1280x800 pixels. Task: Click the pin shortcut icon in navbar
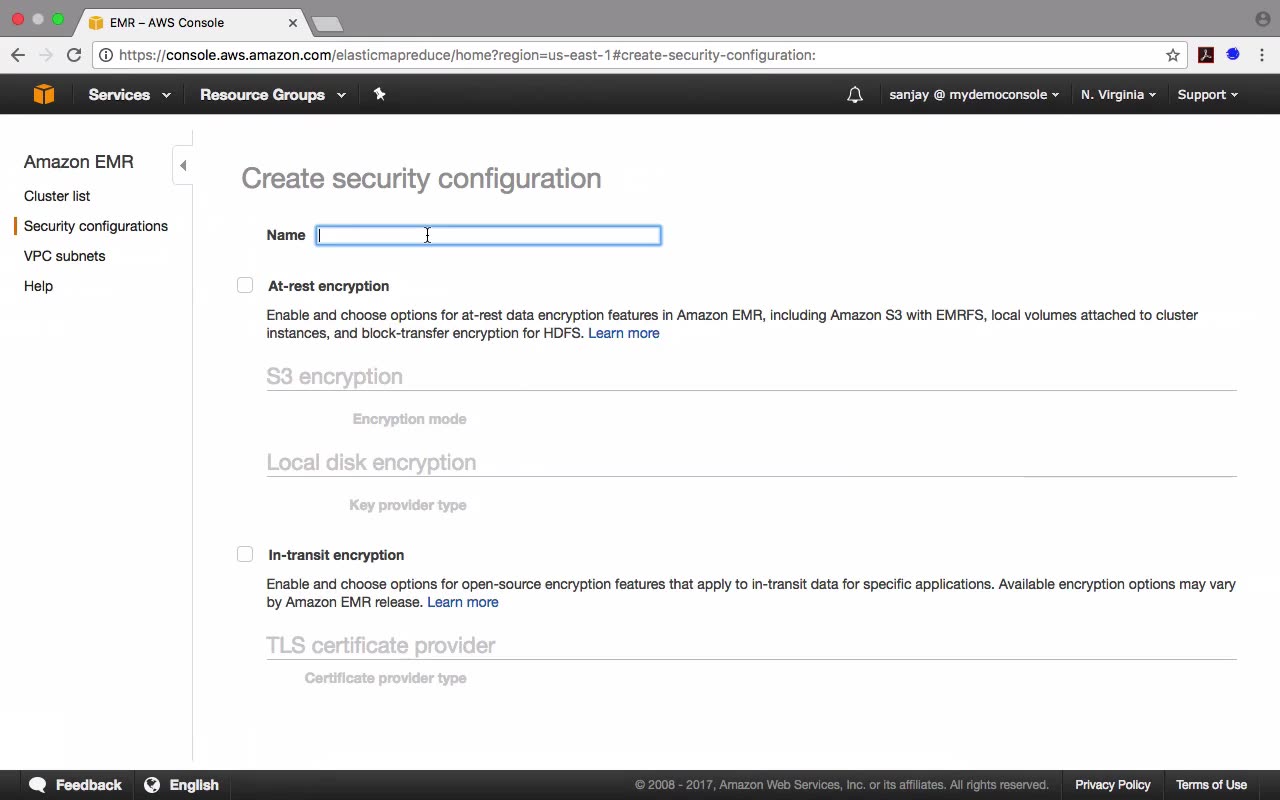coord(379,94)
